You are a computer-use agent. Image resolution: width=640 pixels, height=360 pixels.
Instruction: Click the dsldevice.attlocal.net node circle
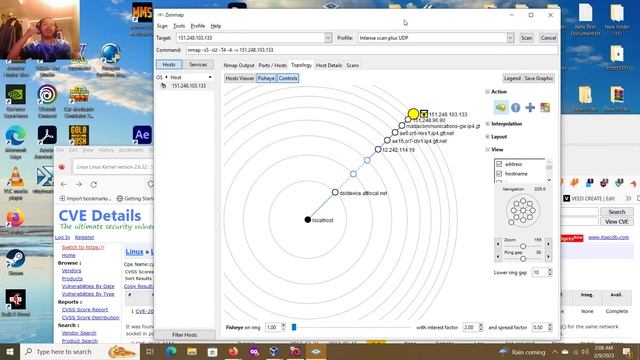click(x=335, y=192)
